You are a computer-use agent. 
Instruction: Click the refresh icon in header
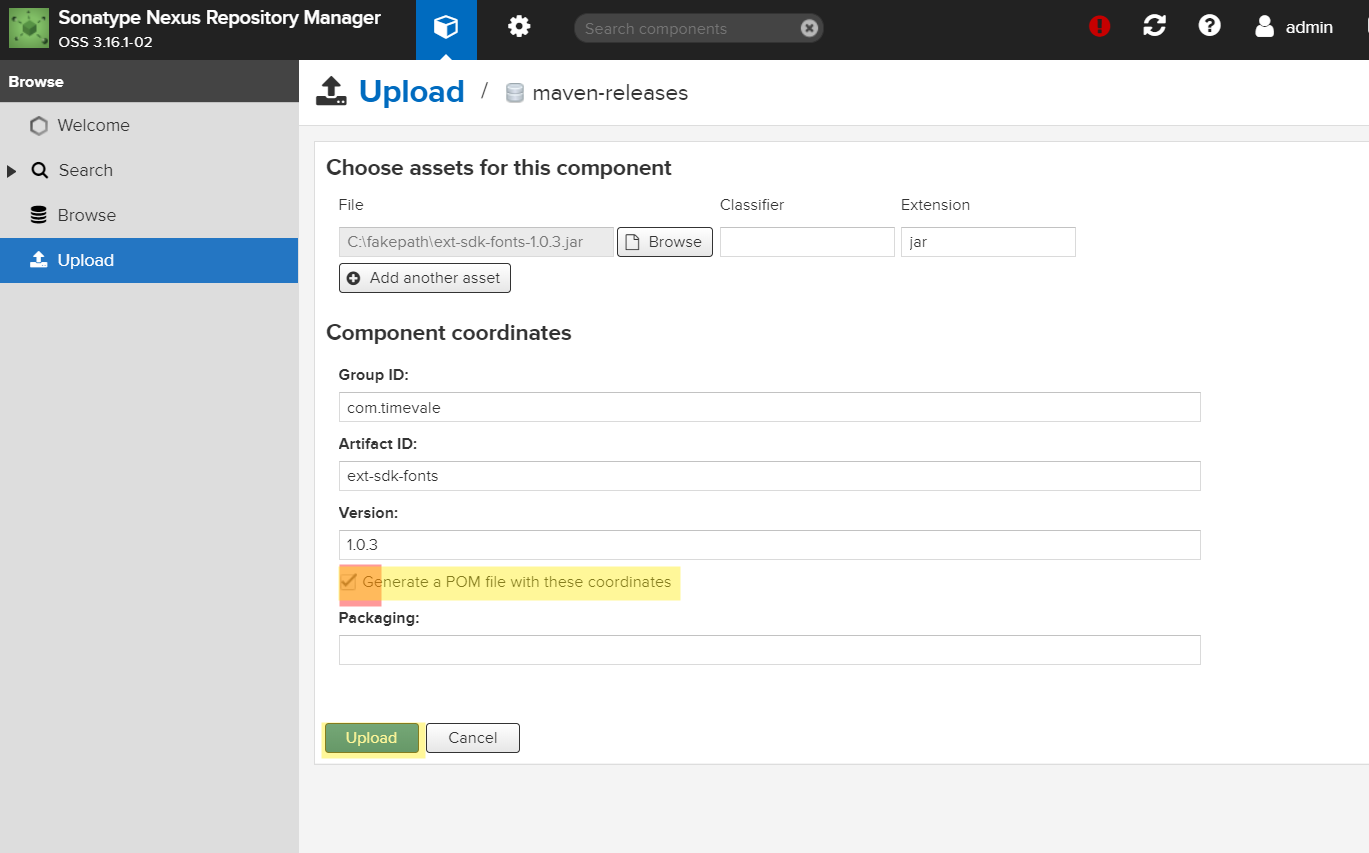(x=1154, y=27)
